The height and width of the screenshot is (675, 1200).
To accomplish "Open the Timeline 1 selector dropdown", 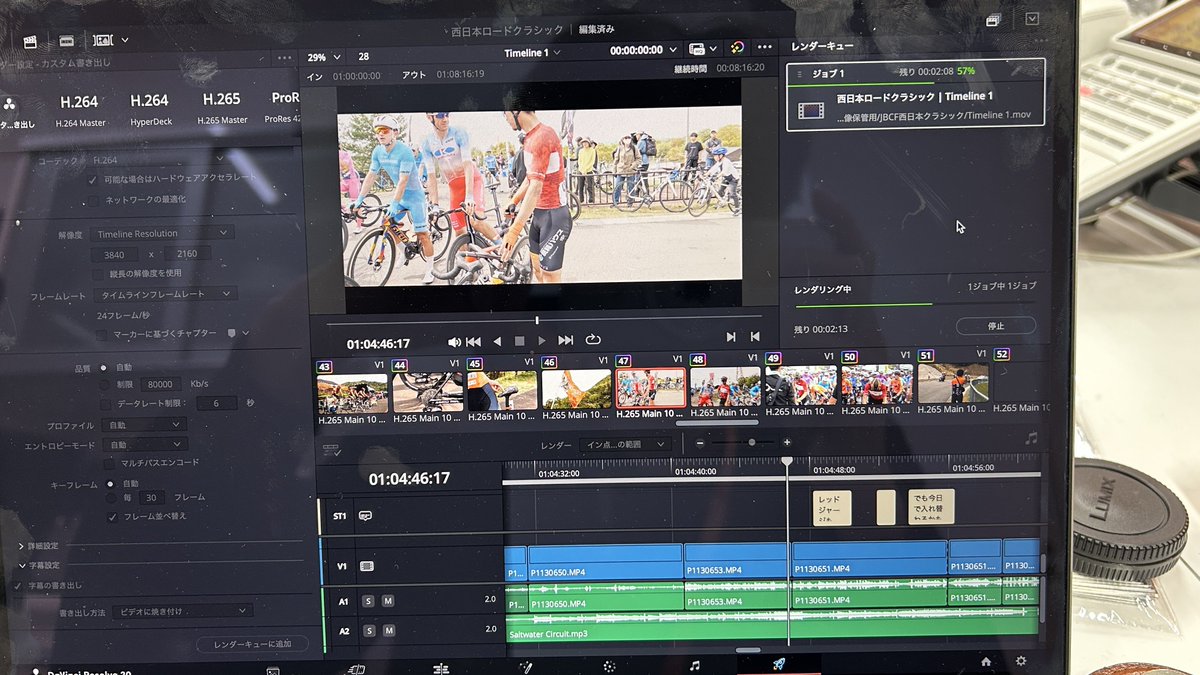I will tap(532, 52).
